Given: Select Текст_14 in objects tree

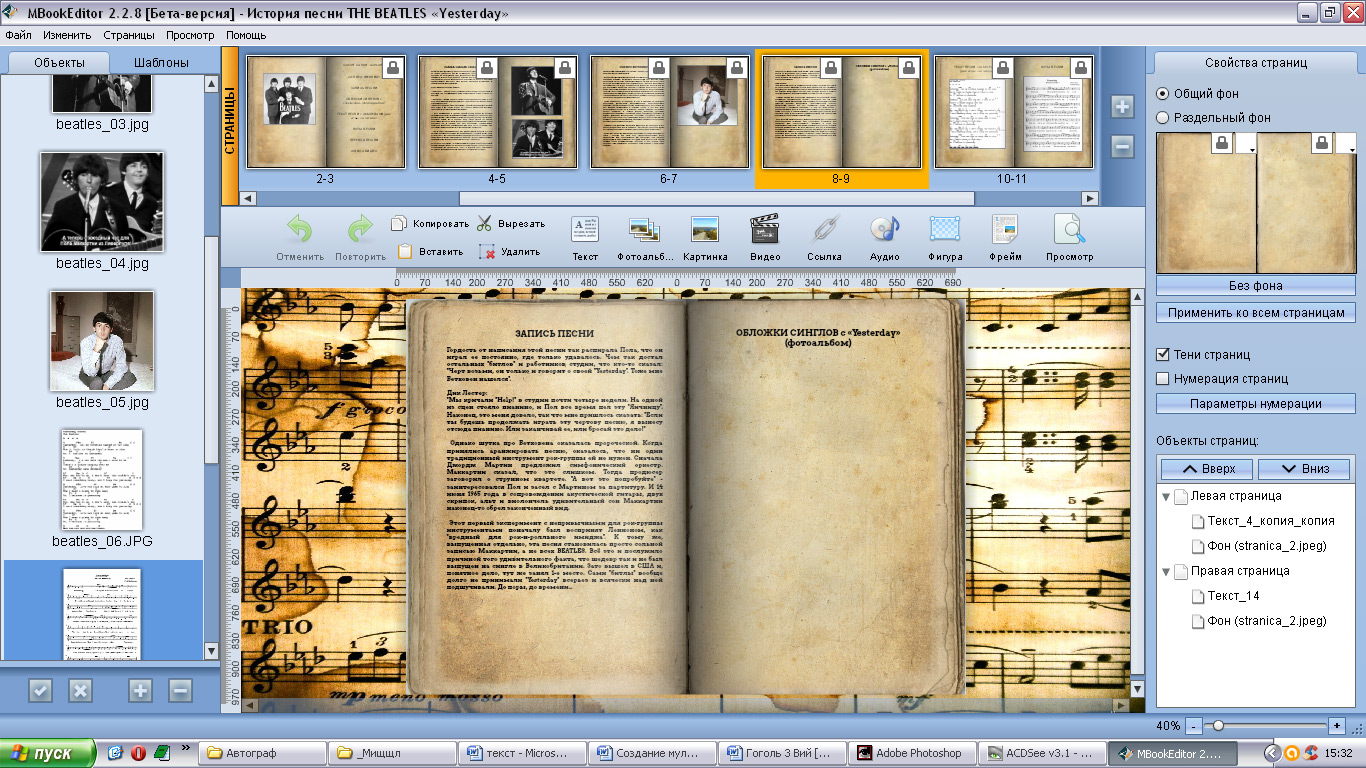Looking at the screenshot, I should pyautogui.click(x=1233, y=596).
